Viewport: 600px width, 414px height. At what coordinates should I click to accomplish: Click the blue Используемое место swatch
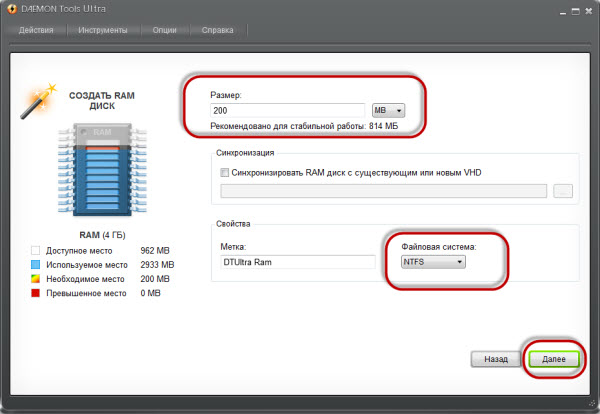[x=35, y=264]
